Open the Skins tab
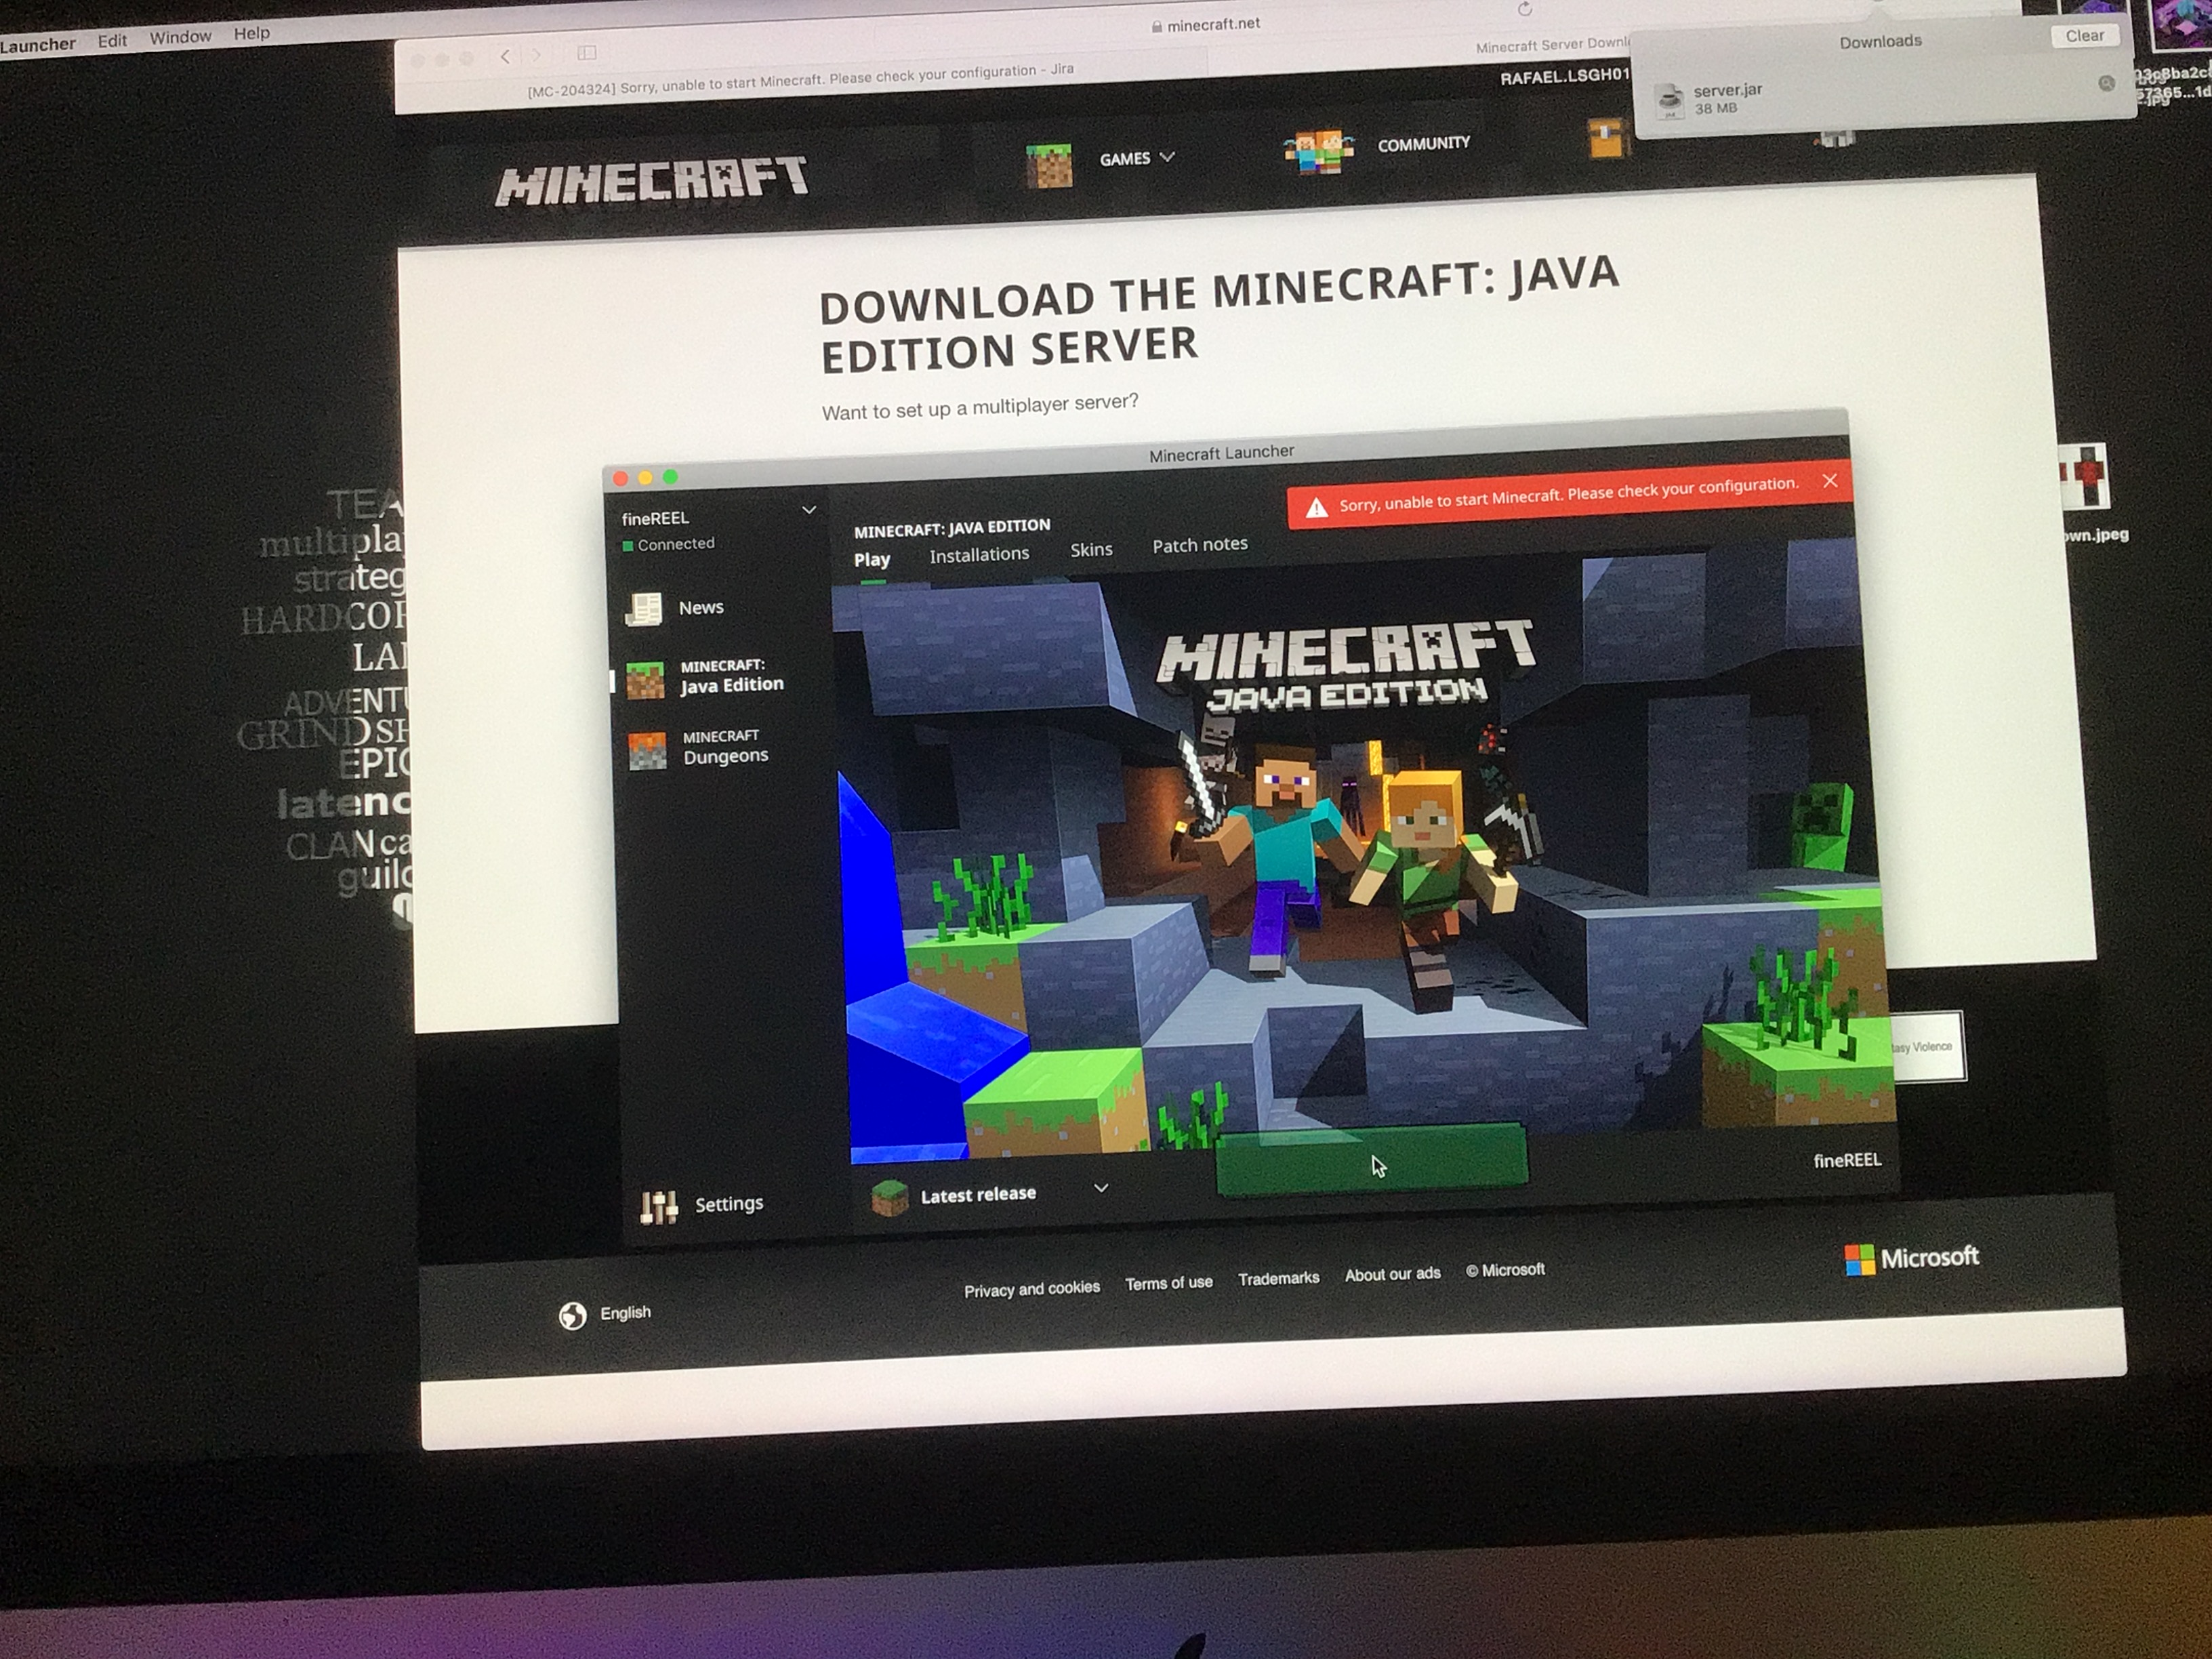The height and width of the screenshot is (1659, 2212). click(x=1091, y=549)
